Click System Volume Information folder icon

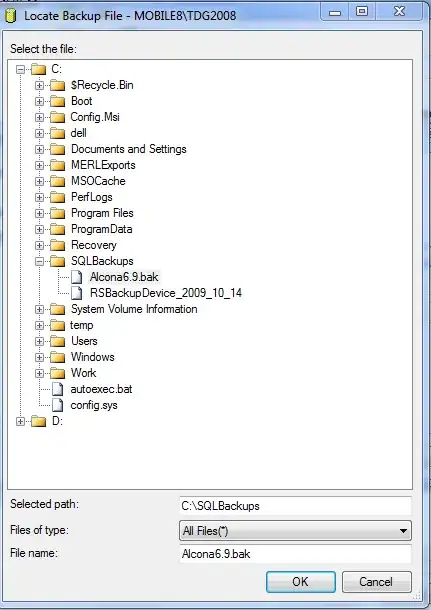coord(58,309)
